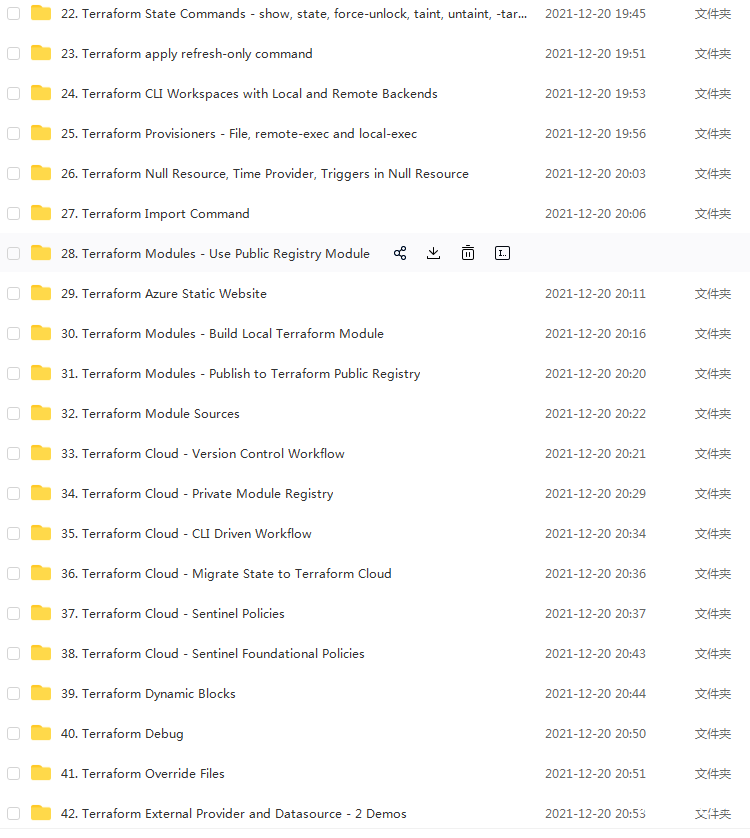Tick checkbox for 23. Terraform apply refresh-only
The width and height of the screenshot is (750, 838).
(13, 54)
